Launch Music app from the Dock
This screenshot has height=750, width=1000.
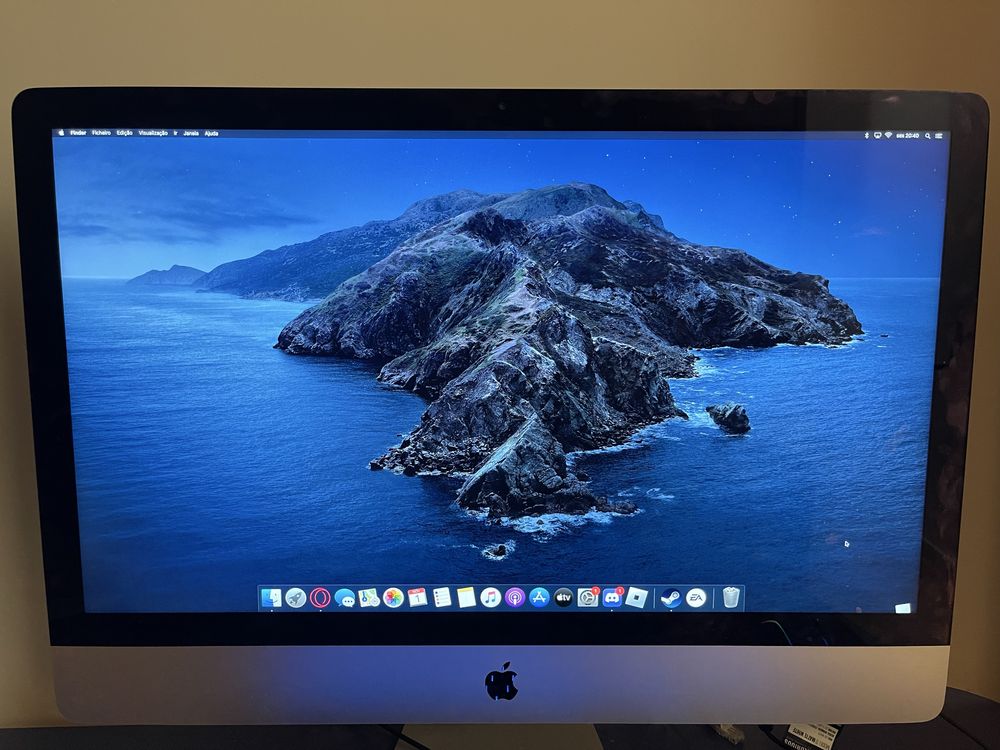[x=490, y=598]
